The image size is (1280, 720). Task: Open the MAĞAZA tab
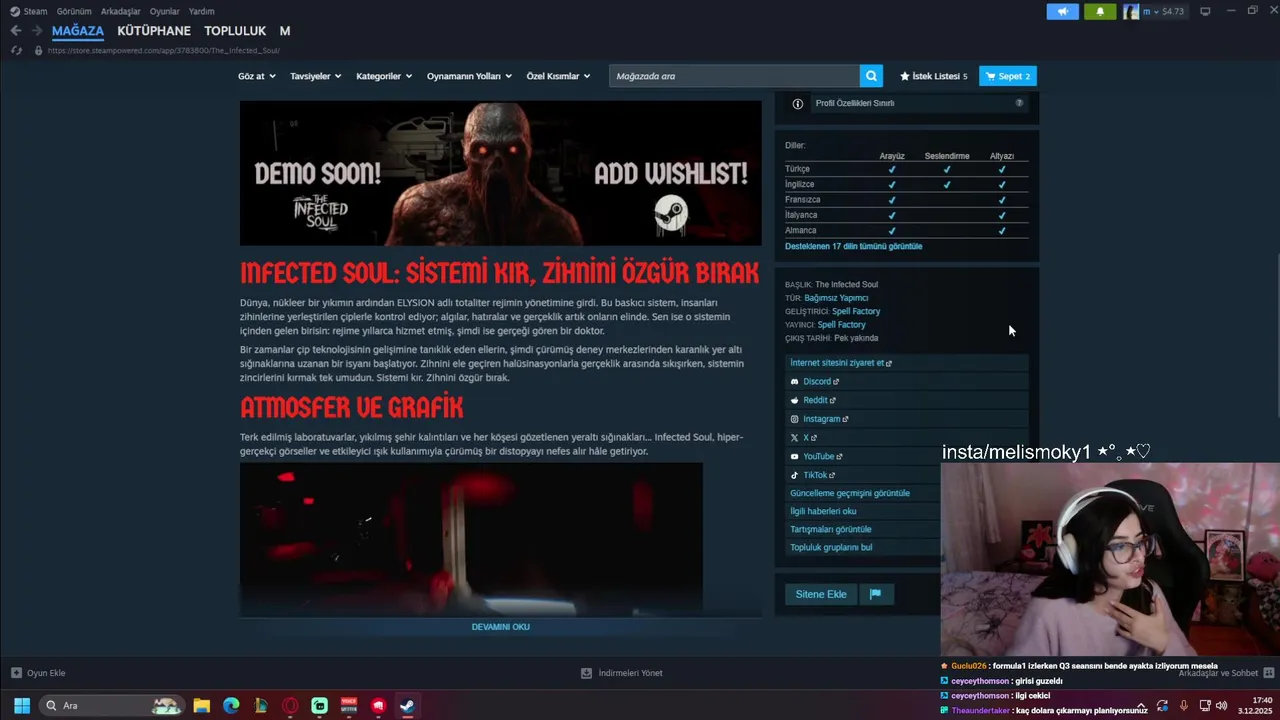[x=78, y=31]
